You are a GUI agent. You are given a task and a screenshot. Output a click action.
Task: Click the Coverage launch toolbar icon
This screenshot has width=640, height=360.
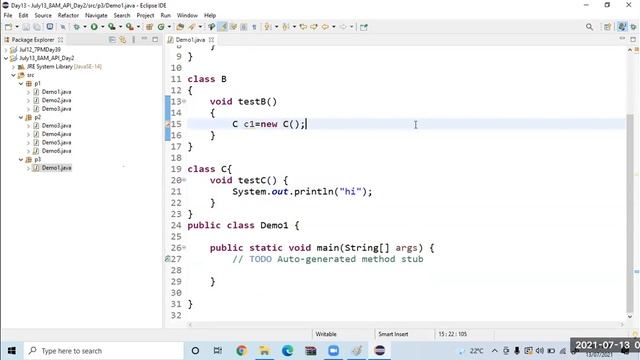(x=111, y=27)
